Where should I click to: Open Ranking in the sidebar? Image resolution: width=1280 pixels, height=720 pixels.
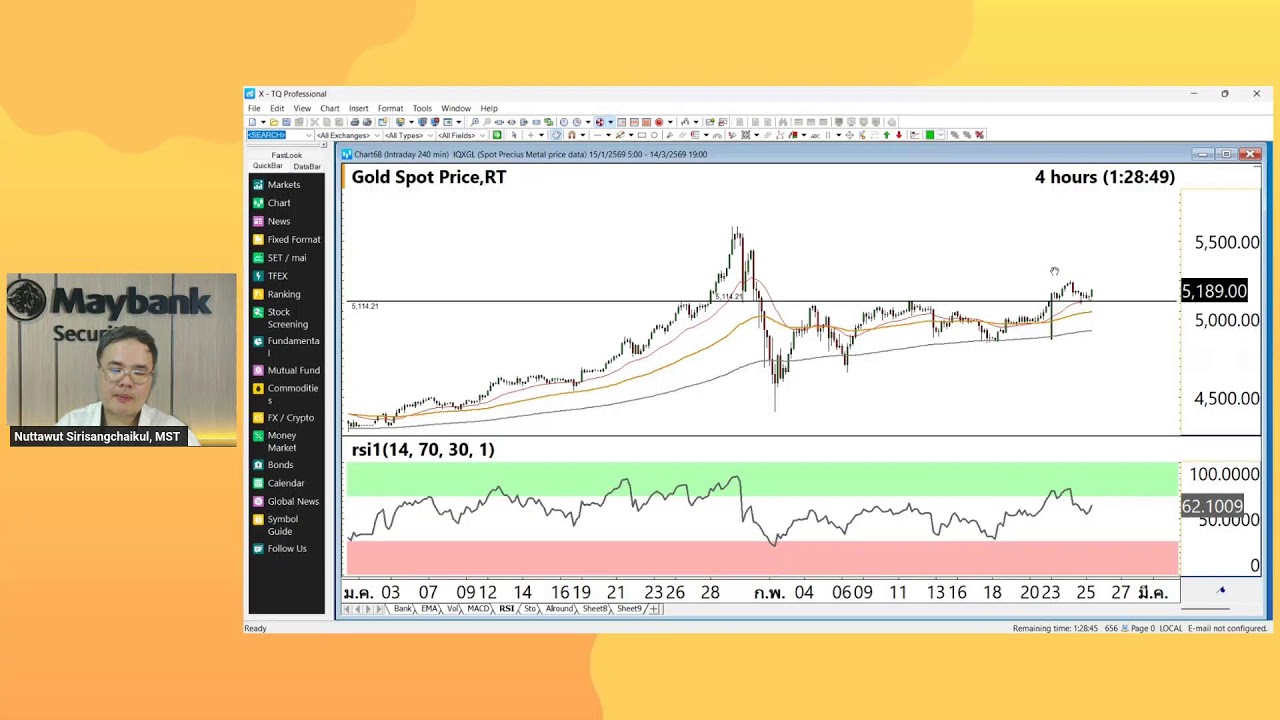277,294
